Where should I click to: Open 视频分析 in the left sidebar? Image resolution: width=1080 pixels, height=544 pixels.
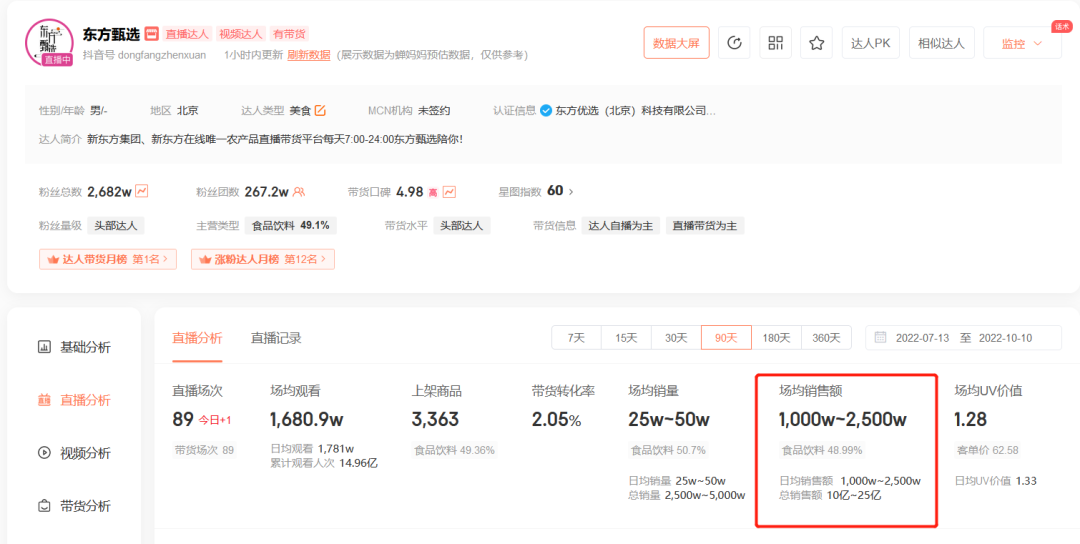(x=85, y=453)
